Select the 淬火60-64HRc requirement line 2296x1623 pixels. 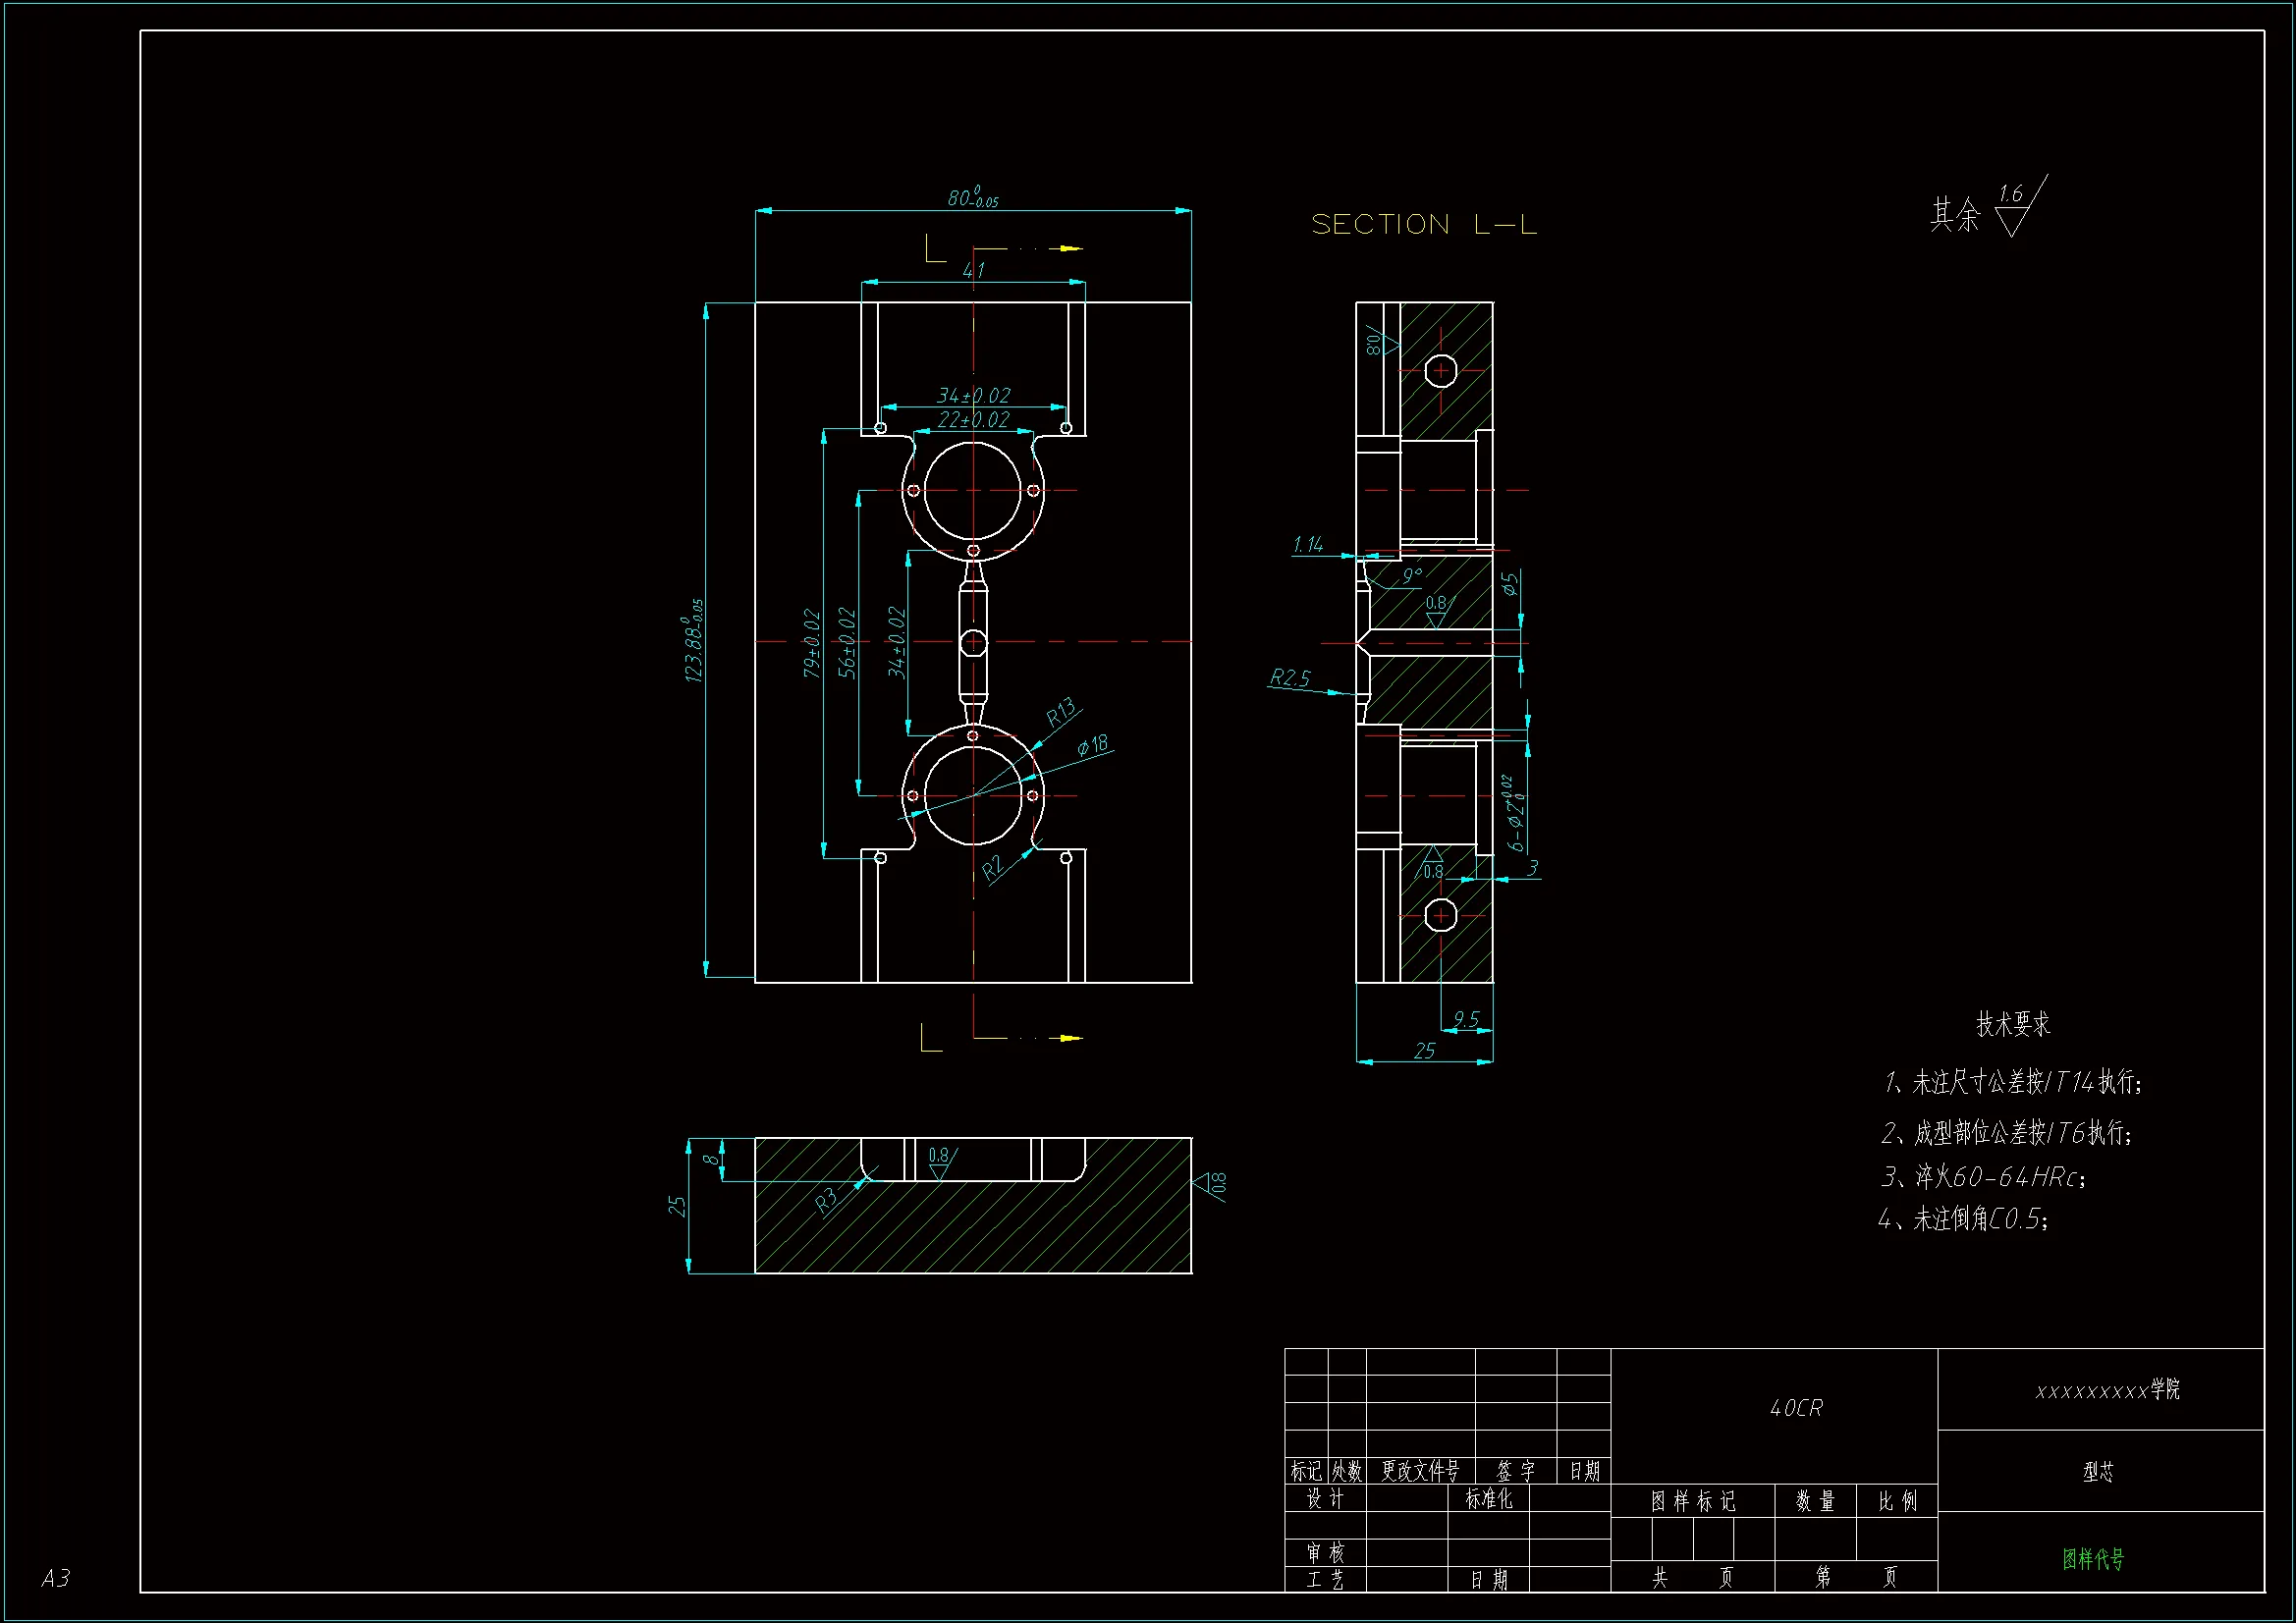(1985, 1177)
